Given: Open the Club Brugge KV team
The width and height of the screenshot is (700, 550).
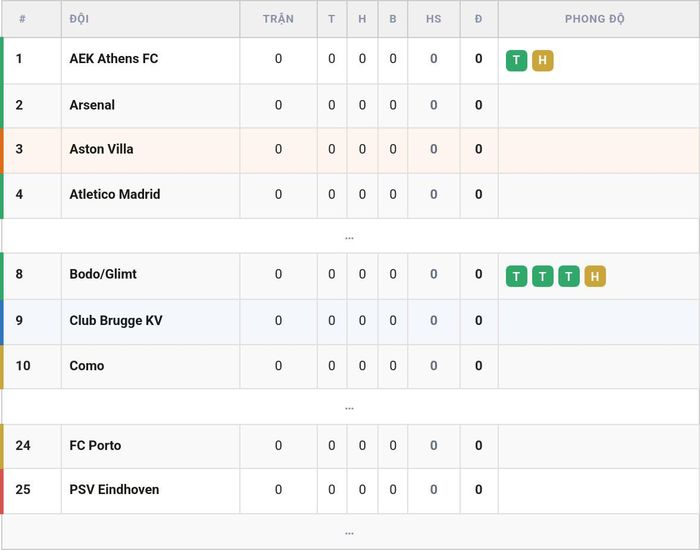Looking at the screenshot, I should click(116, 321).
